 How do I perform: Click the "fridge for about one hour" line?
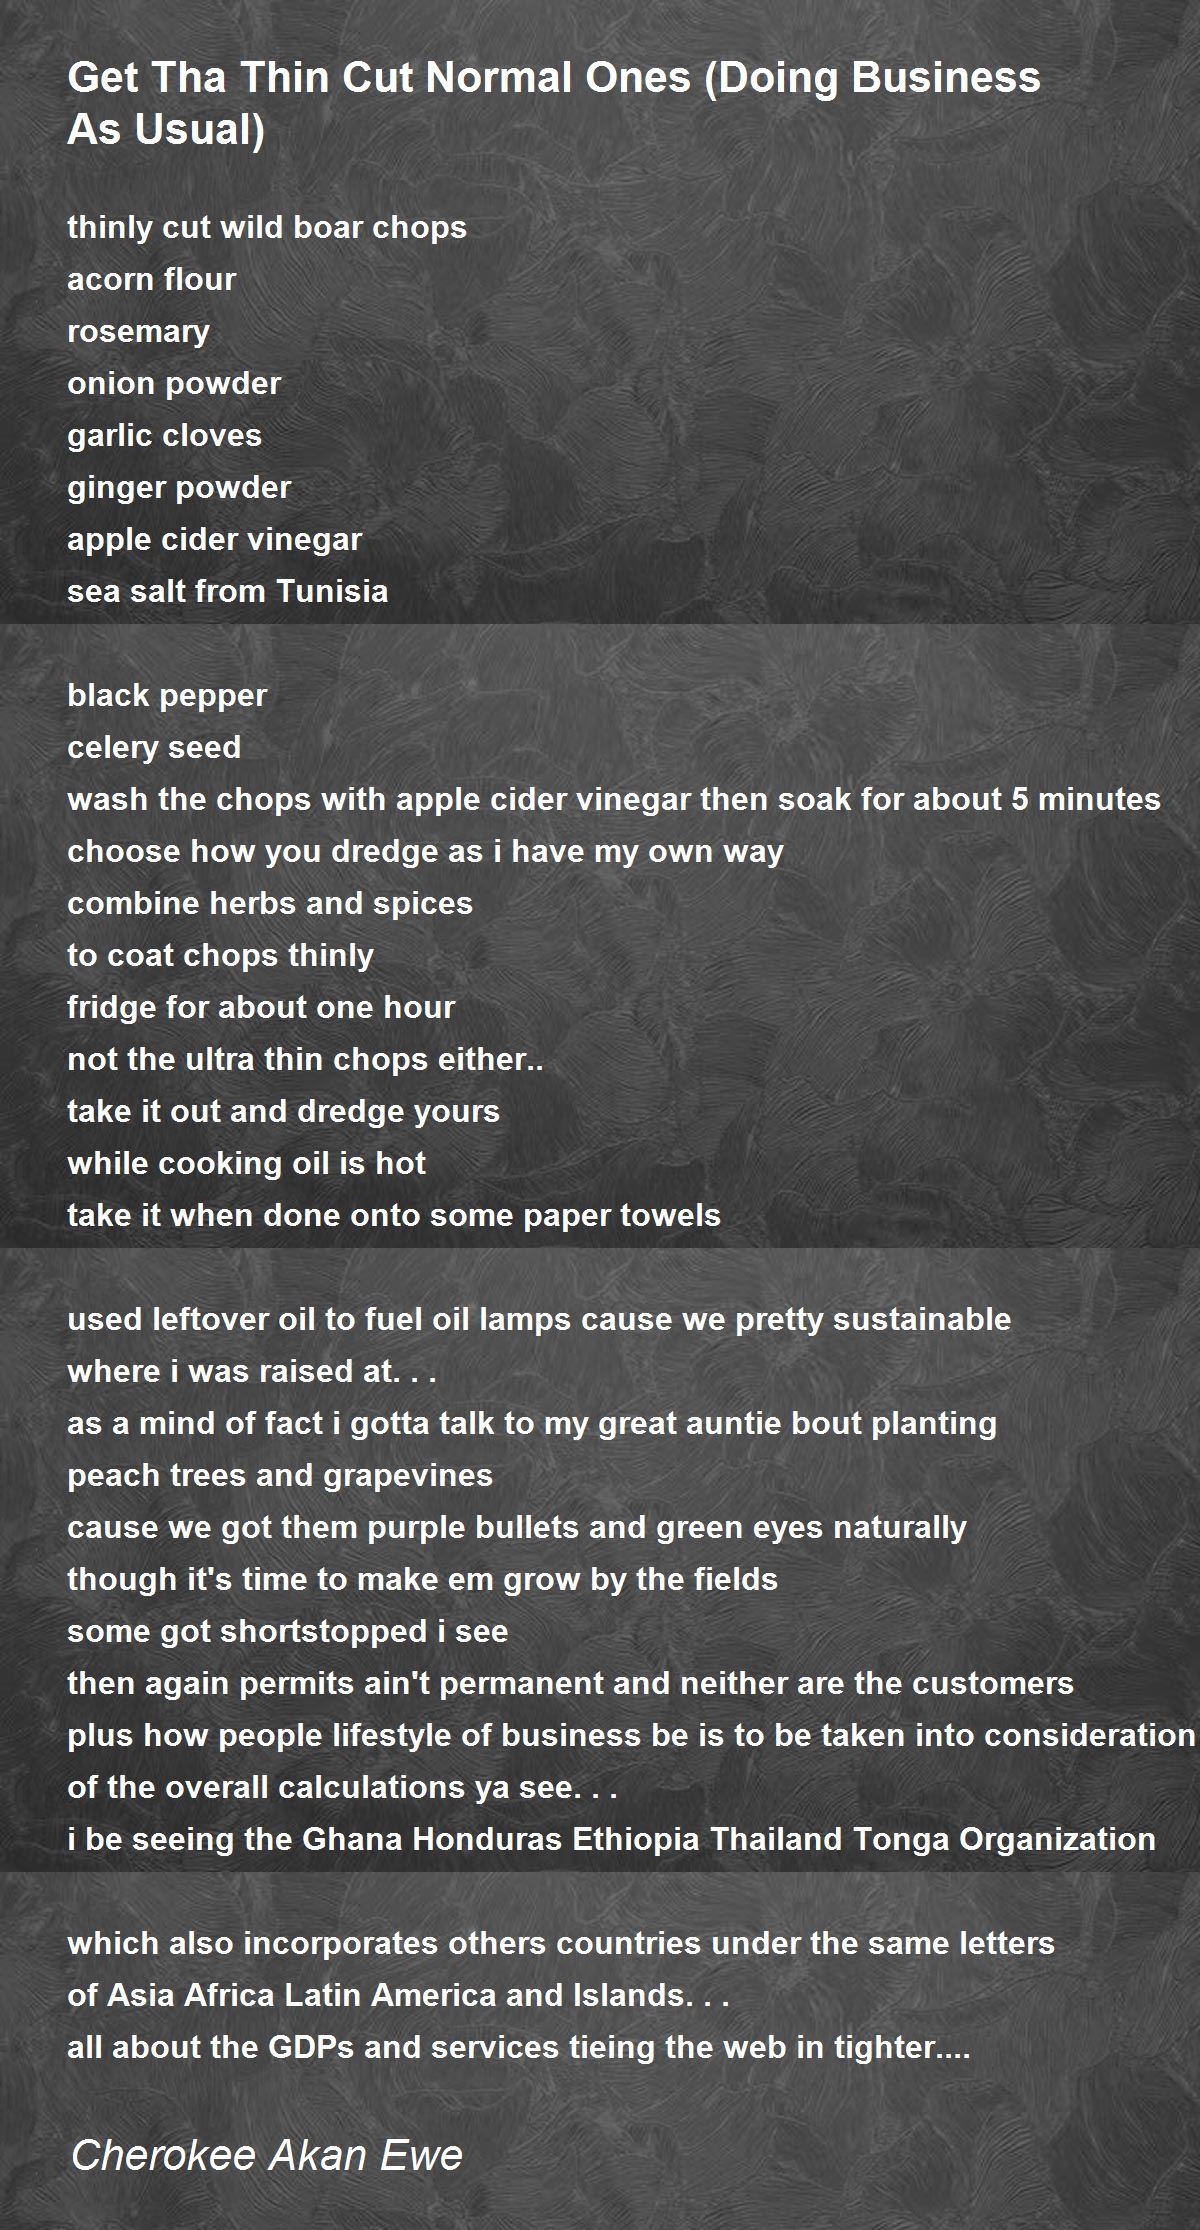tap(261, 1008)
